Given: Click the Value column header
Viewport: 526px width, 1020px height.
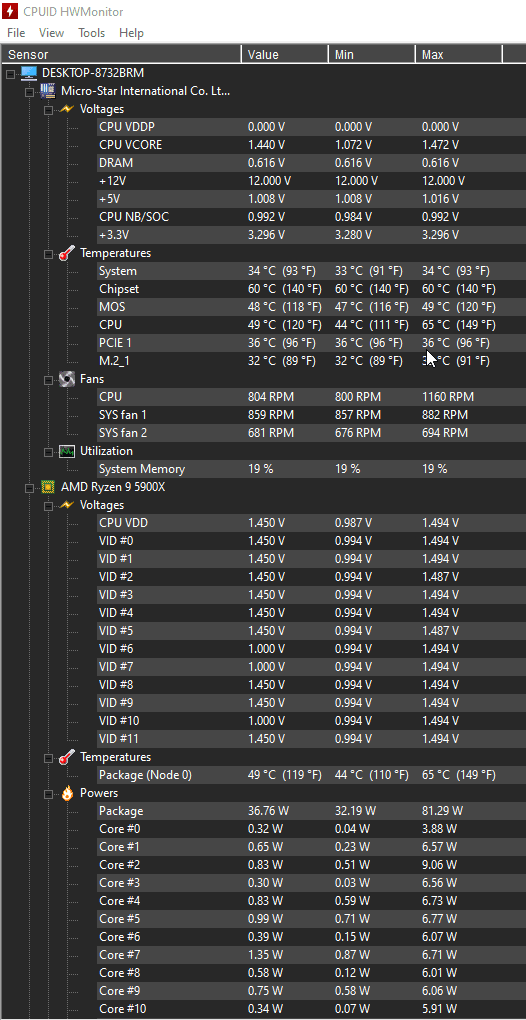Looking at the screenshot, I should pos(285,55).
